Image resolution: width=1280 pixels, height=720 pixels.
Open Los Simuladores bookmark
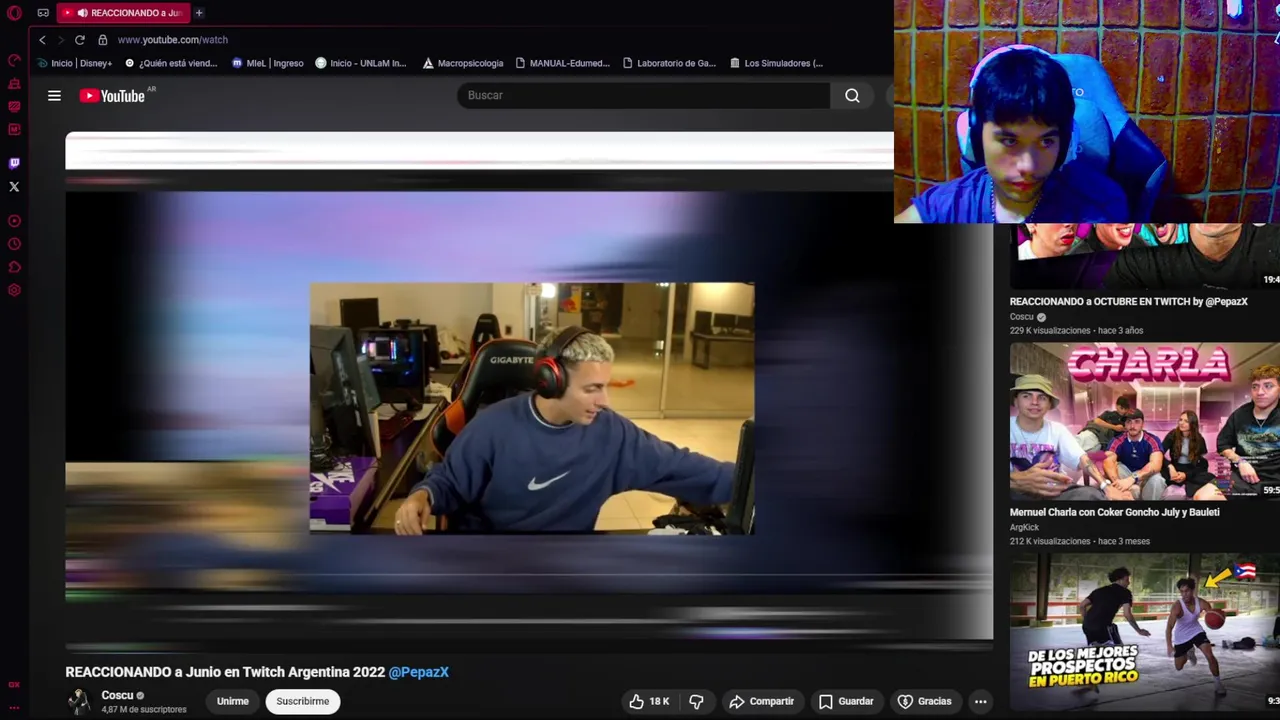point(776,63)
